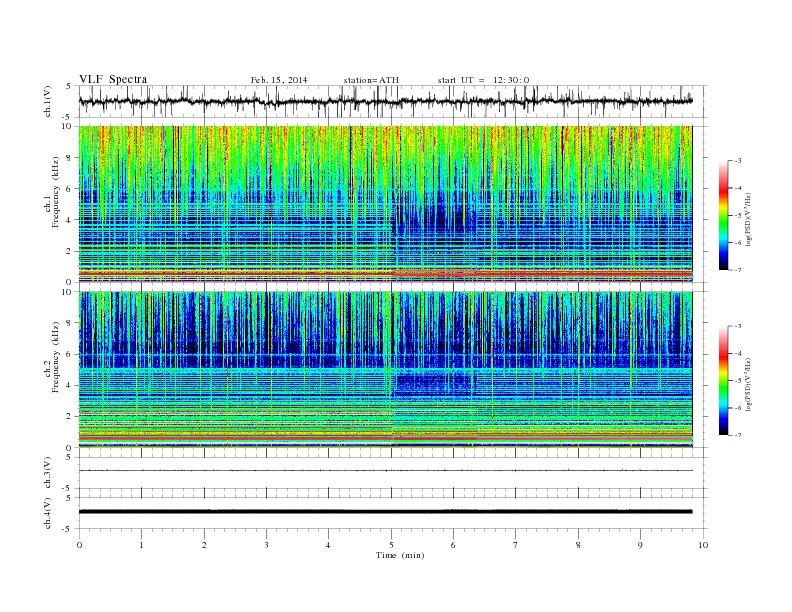Click the ch.2 spectrogram color bar
Image resolution: width=792 pixels, height=612 pixels.
click(x=723, y=381)
